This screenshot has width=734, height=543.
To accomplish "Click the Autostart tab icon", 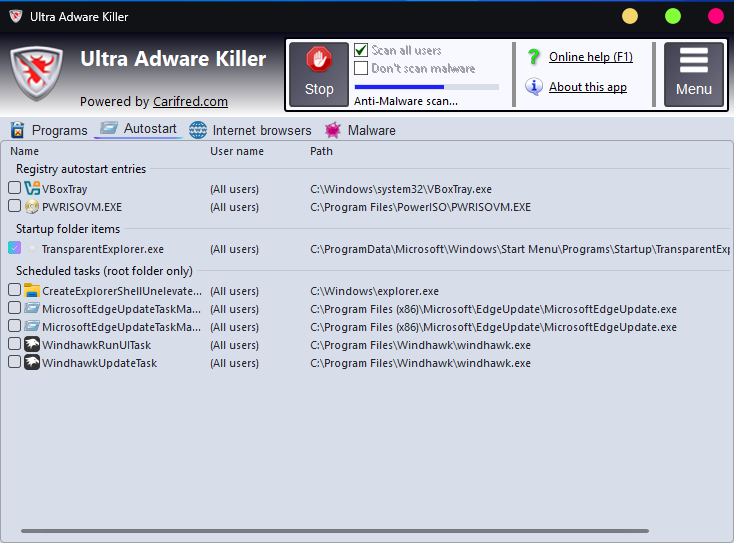I will point(109,128).
